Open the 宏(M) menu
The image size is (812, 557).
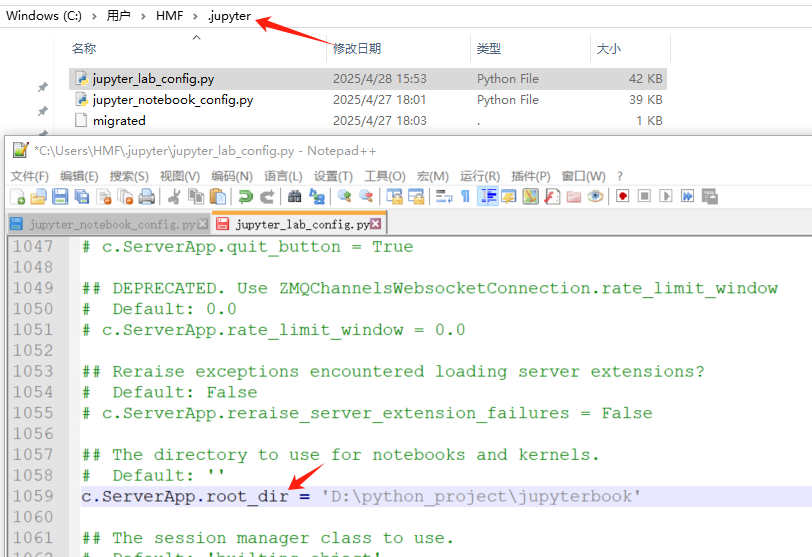pos(432,177)
